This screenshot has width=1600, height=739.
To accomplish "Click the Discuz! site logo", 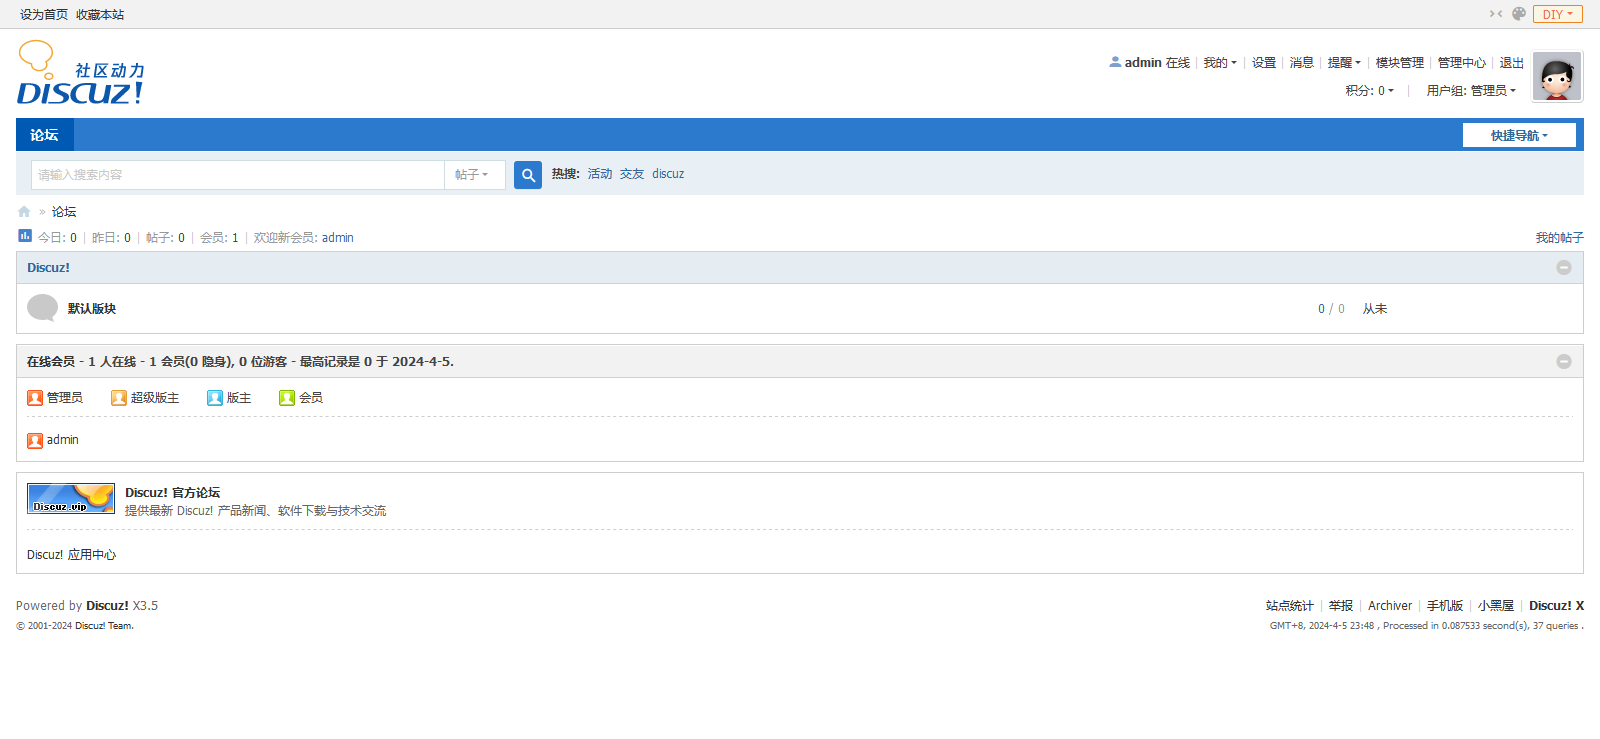I will tap(81, 73).
